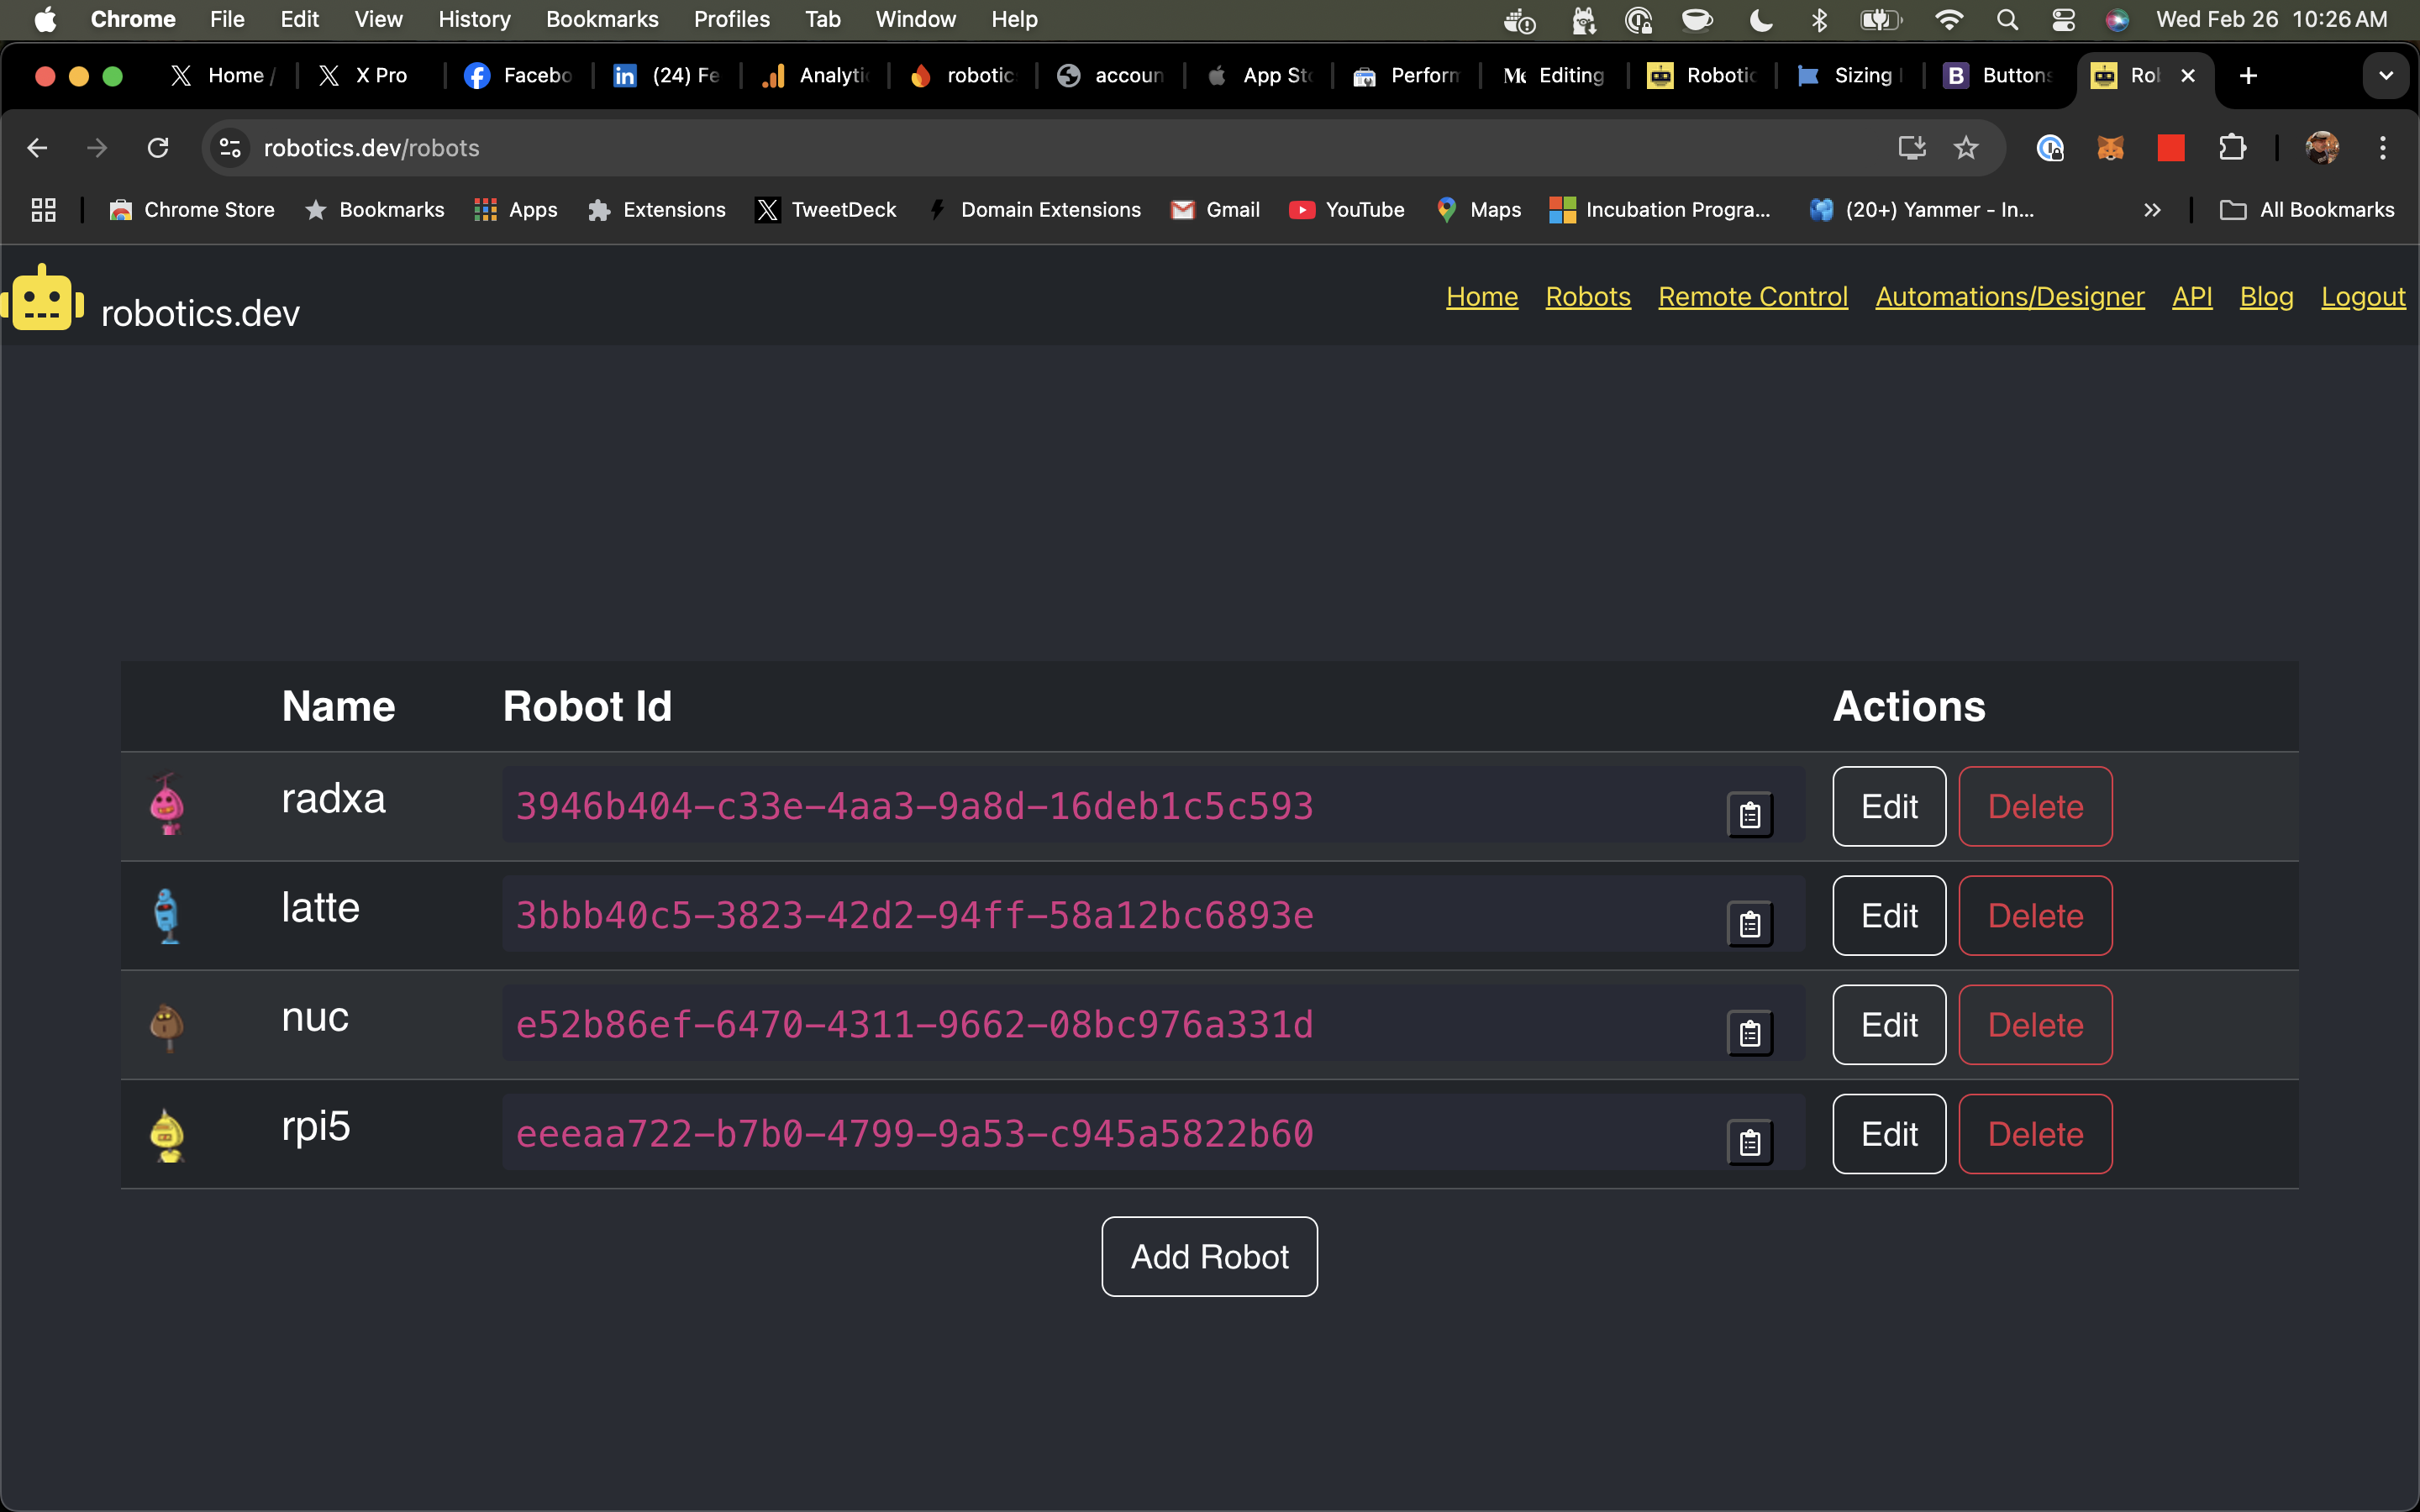Click the rpi5 robot avatar

tap(167, 1134)
